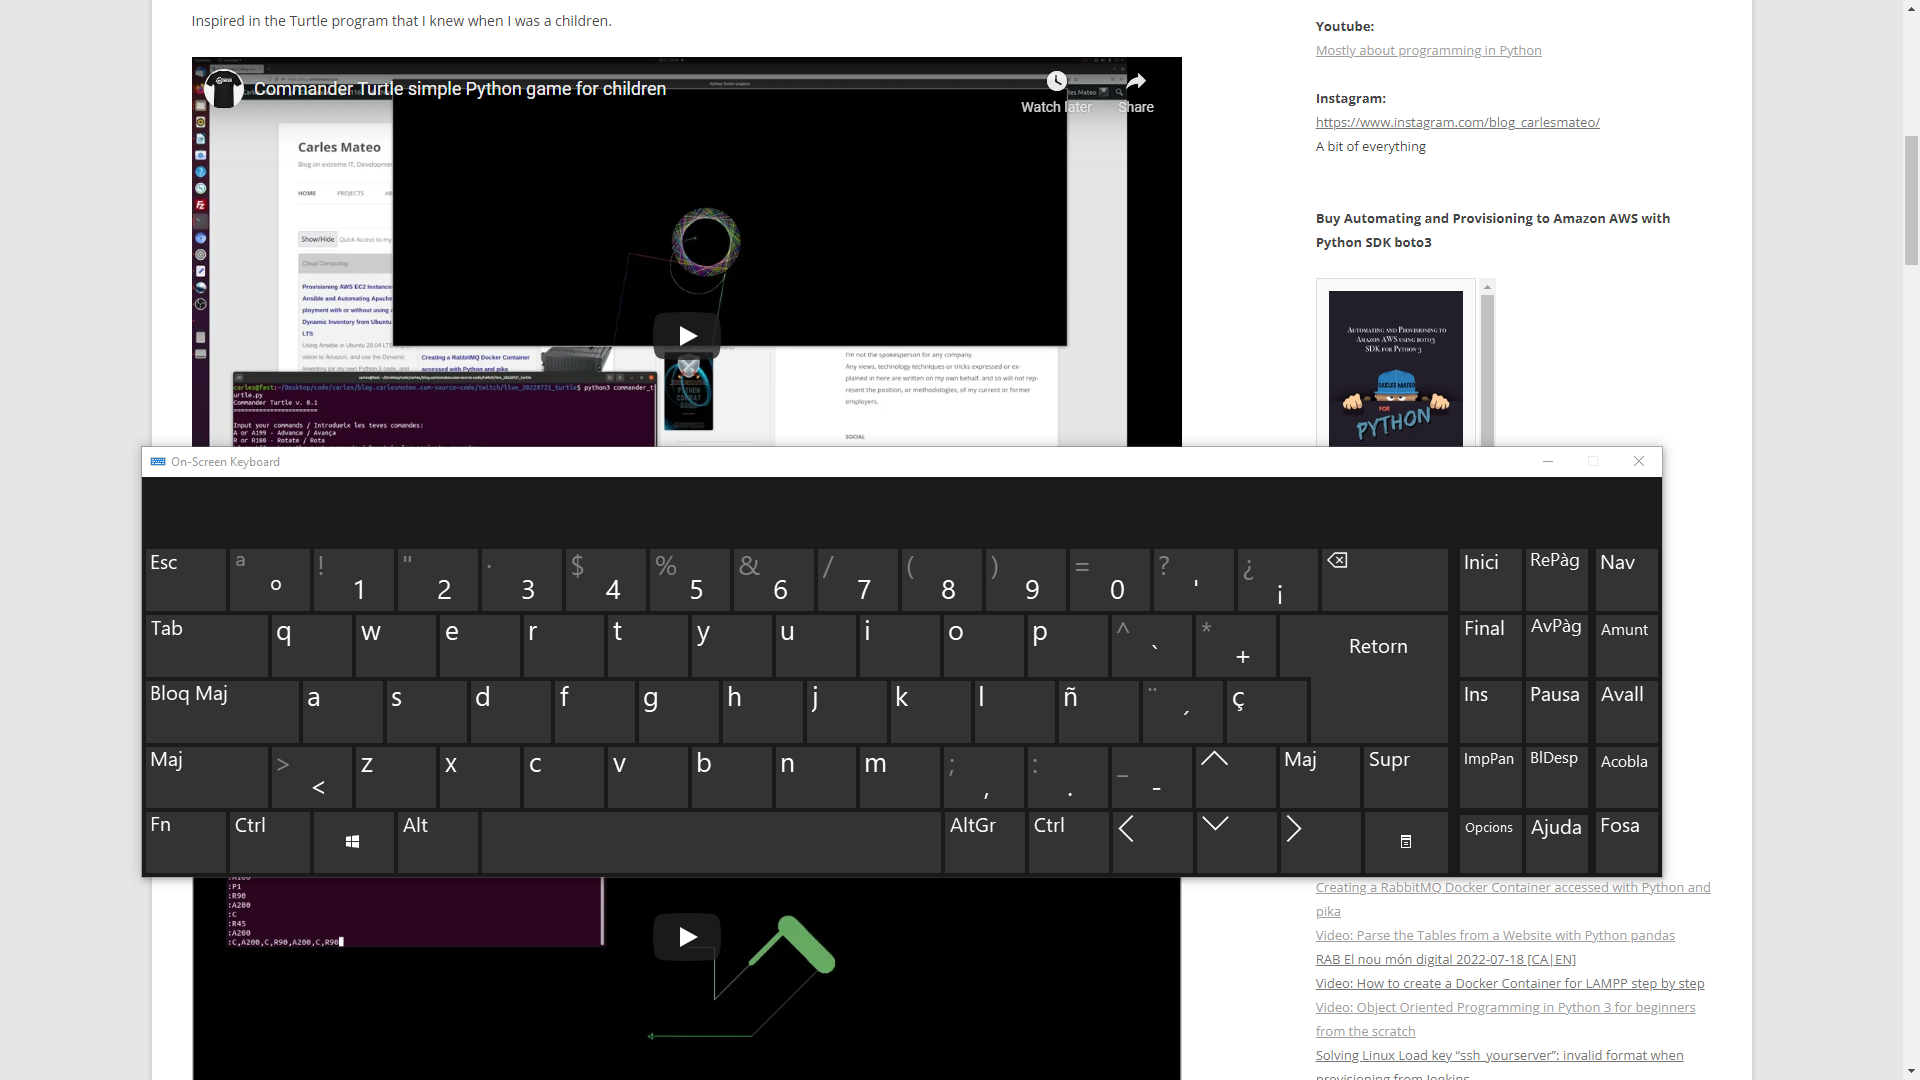
Task: Toggle the Bloq Maj caps lock key
Action: pos(222,711)
